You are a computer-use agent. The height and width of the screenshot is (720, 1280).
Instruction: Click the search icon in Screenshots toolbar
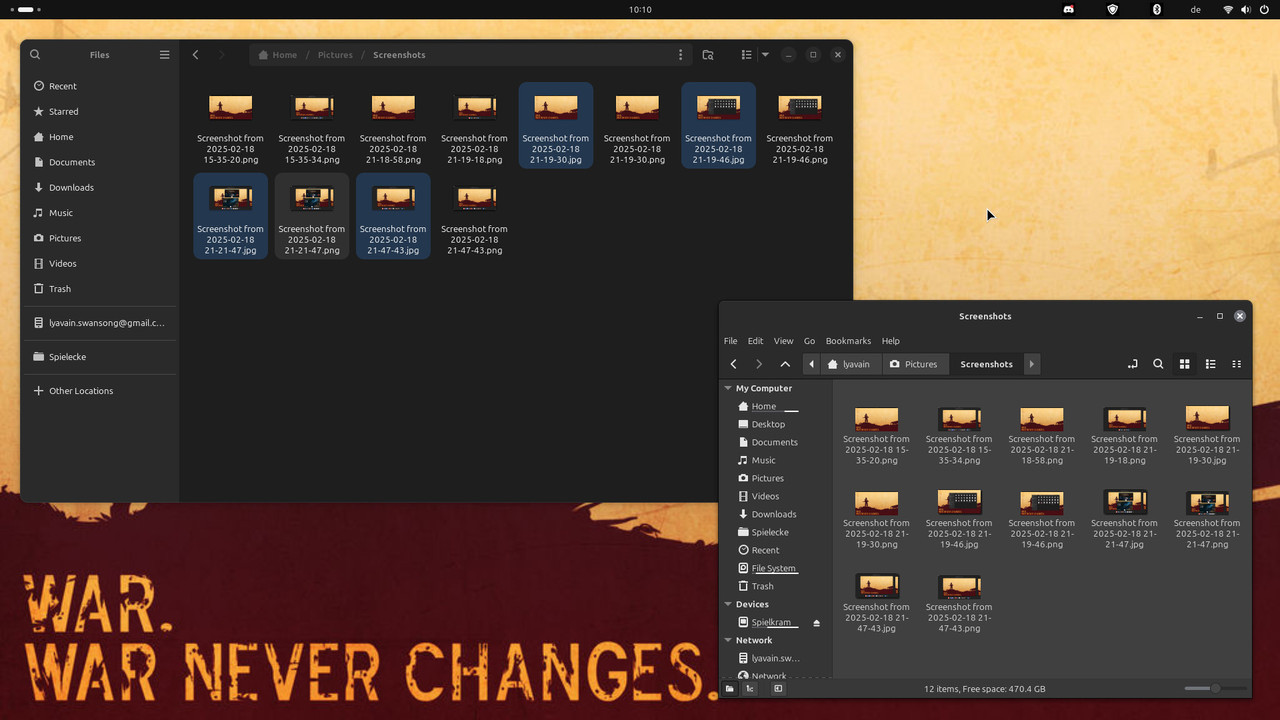[1158, 364]
